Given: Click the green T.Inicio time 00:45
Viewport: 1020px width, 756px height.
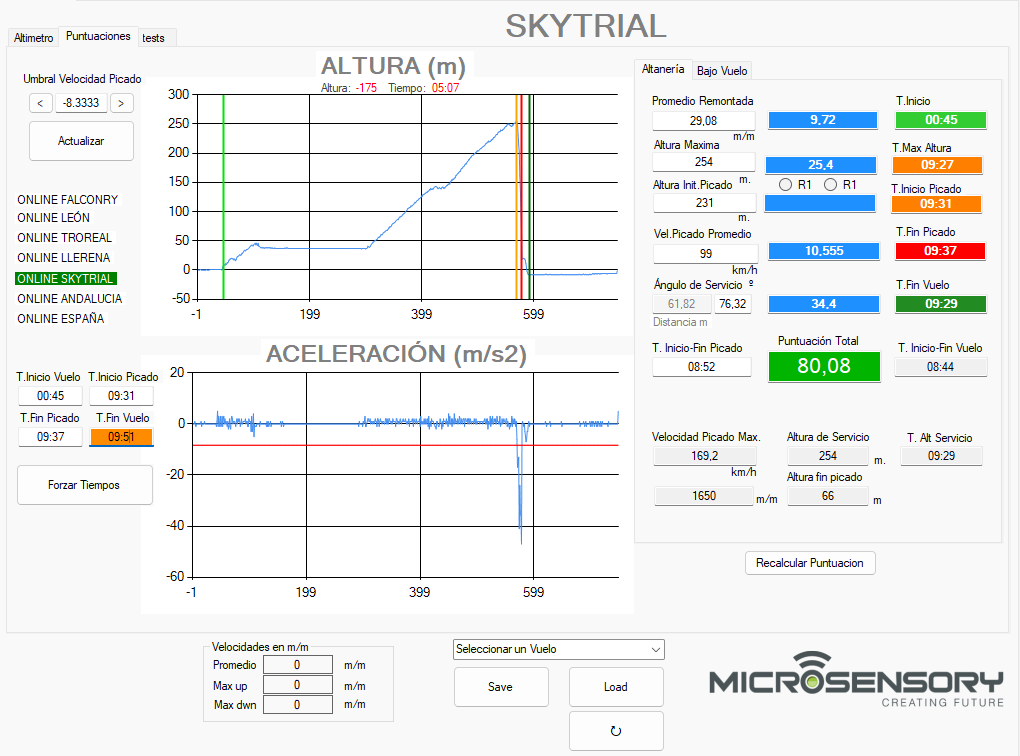Looking at the screenshot, I should 941,120.
